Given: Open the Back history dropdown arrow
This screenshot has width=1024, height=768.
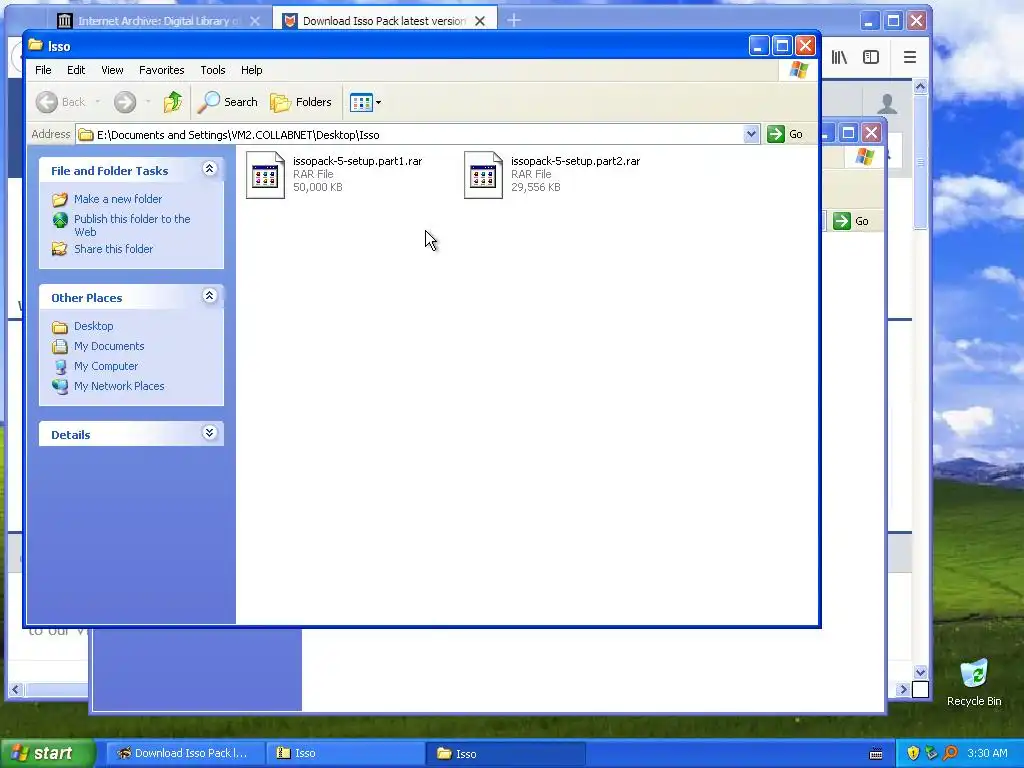Looking at the screenshot, I should (x=97, y=102).
